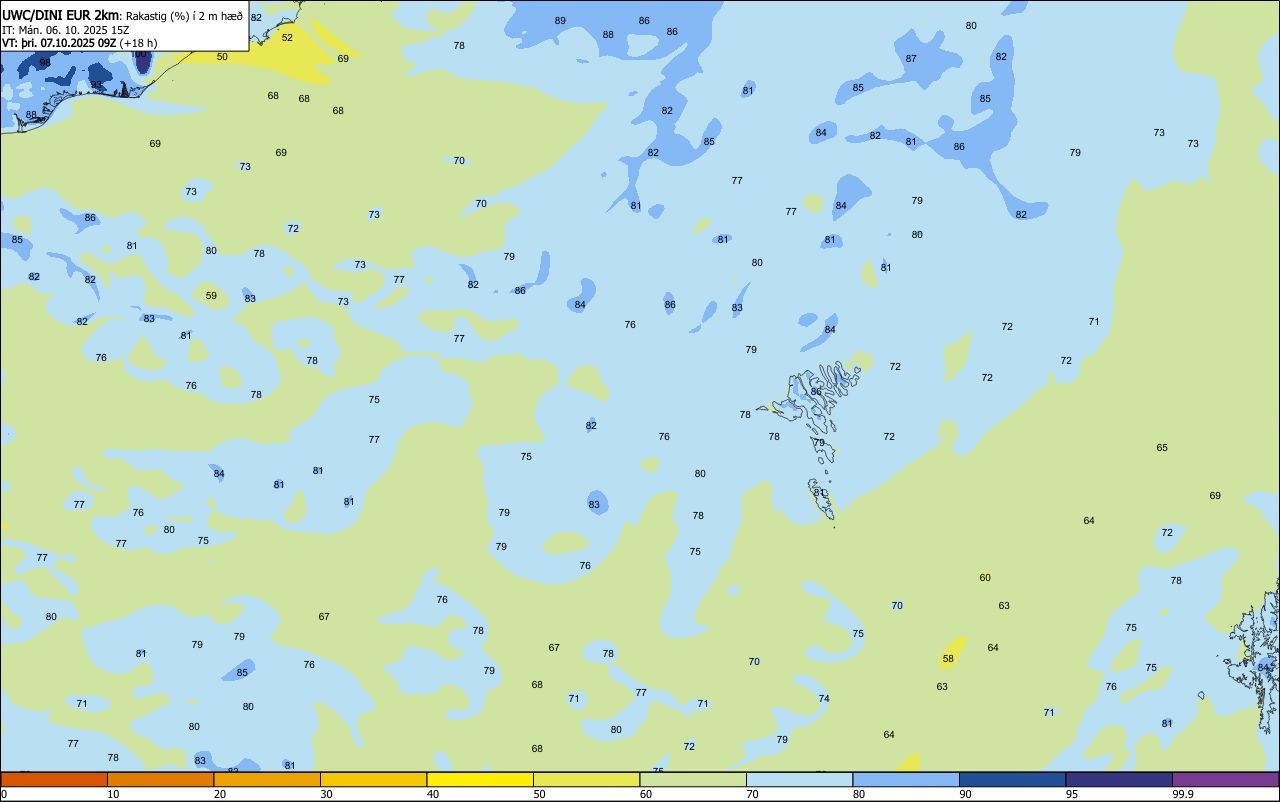
Task: Click the 90 legend scale label
Action: pyautogui.click(x=966, y=794)
